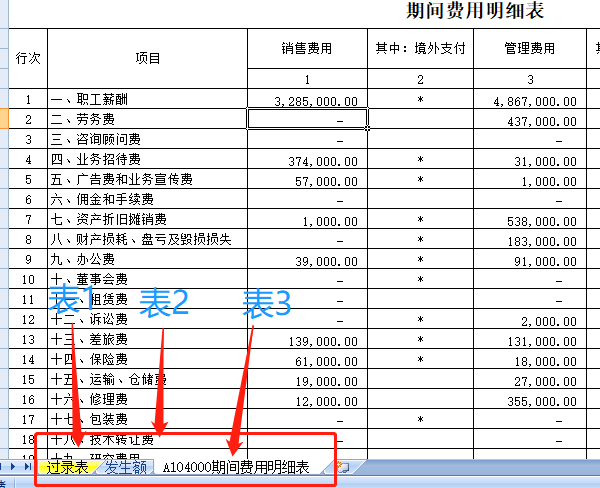Select the asterisk cell in 包装费 row

tap(420, 419)
